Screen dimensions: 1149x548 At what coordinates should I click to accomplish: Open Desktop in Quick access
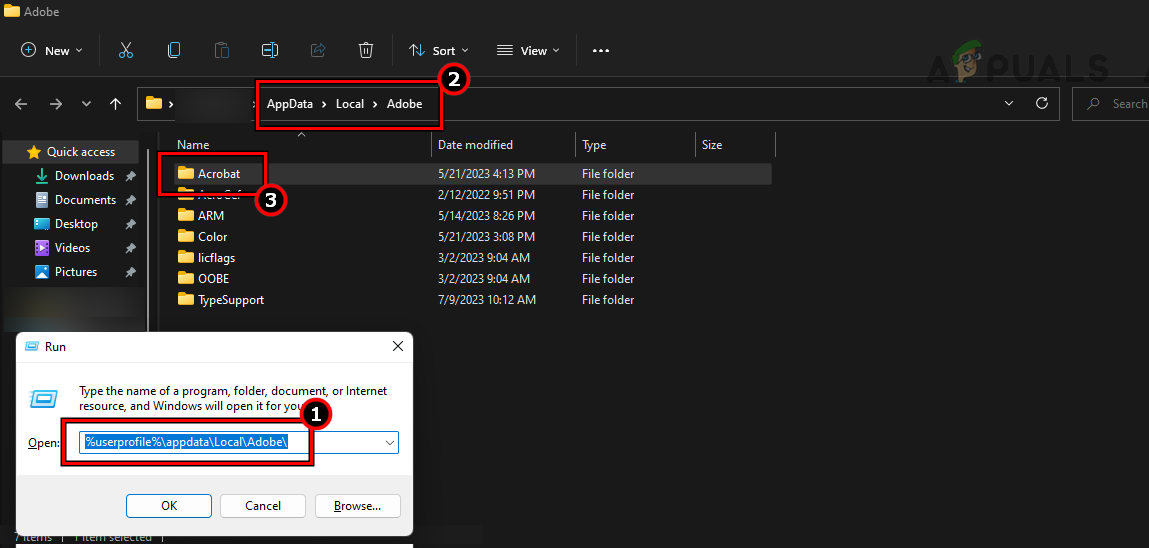[76, 223]
